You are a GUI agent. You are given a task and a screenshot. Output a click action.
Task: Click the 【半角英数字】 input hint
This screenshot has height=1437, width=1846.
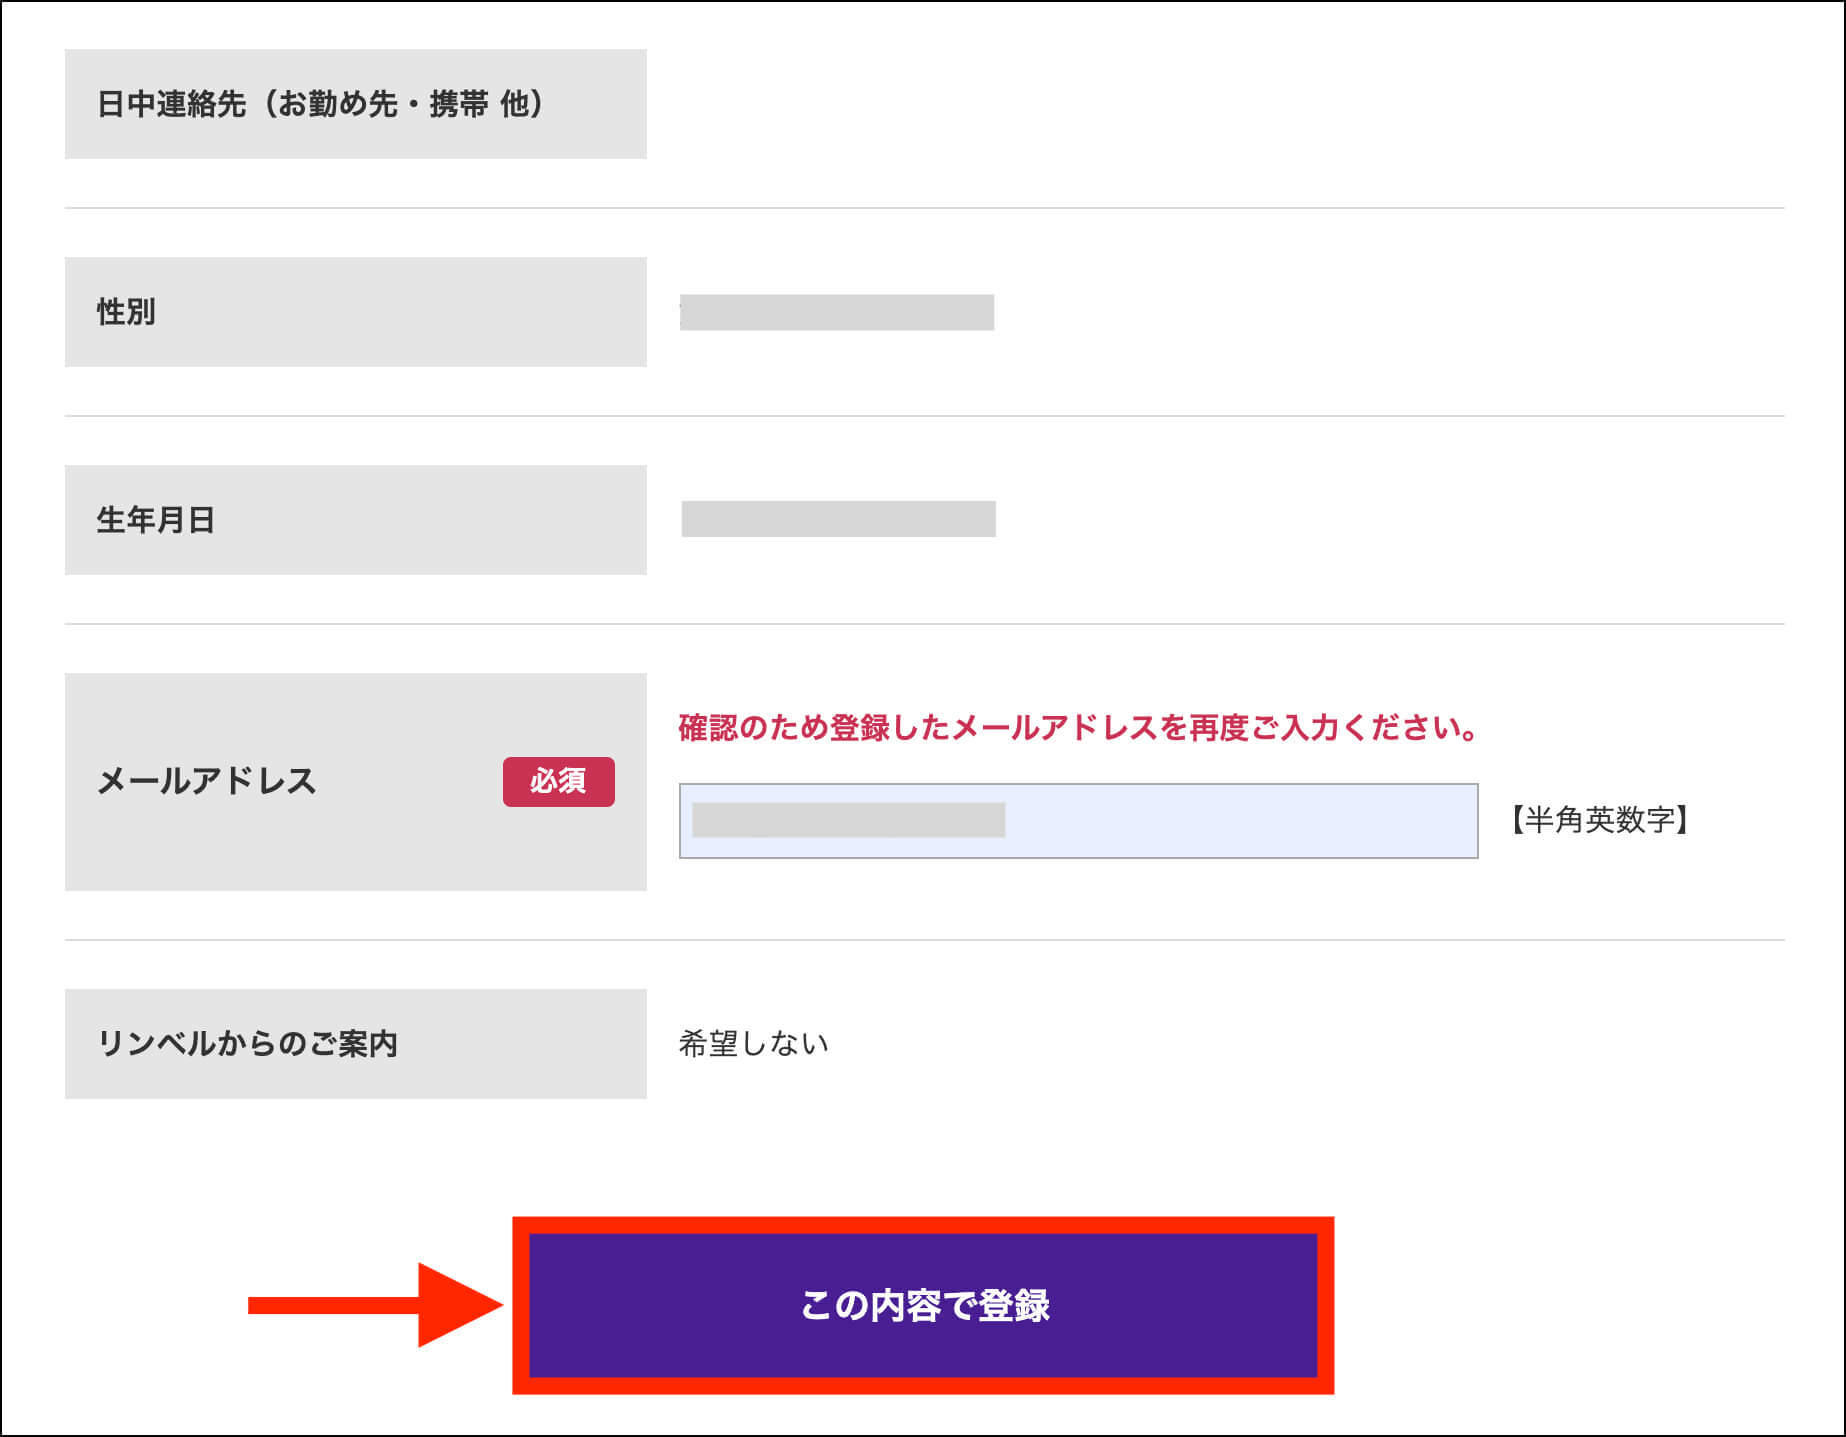click(x=1599, y=820)
